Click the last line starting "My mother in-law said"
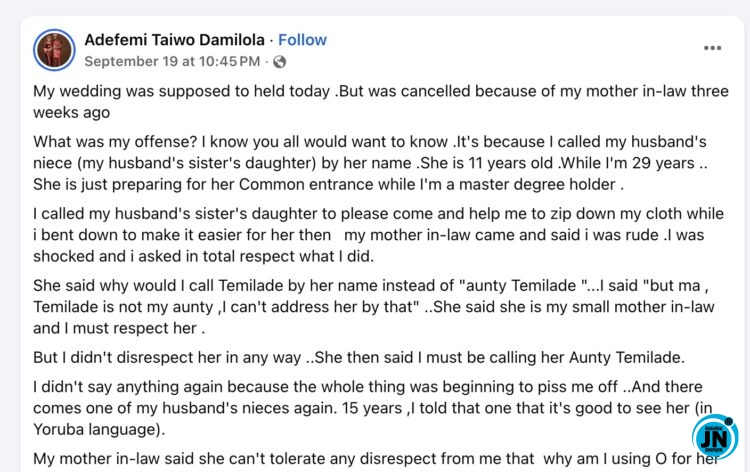The image size is (750, 472). tap(376, 459)
